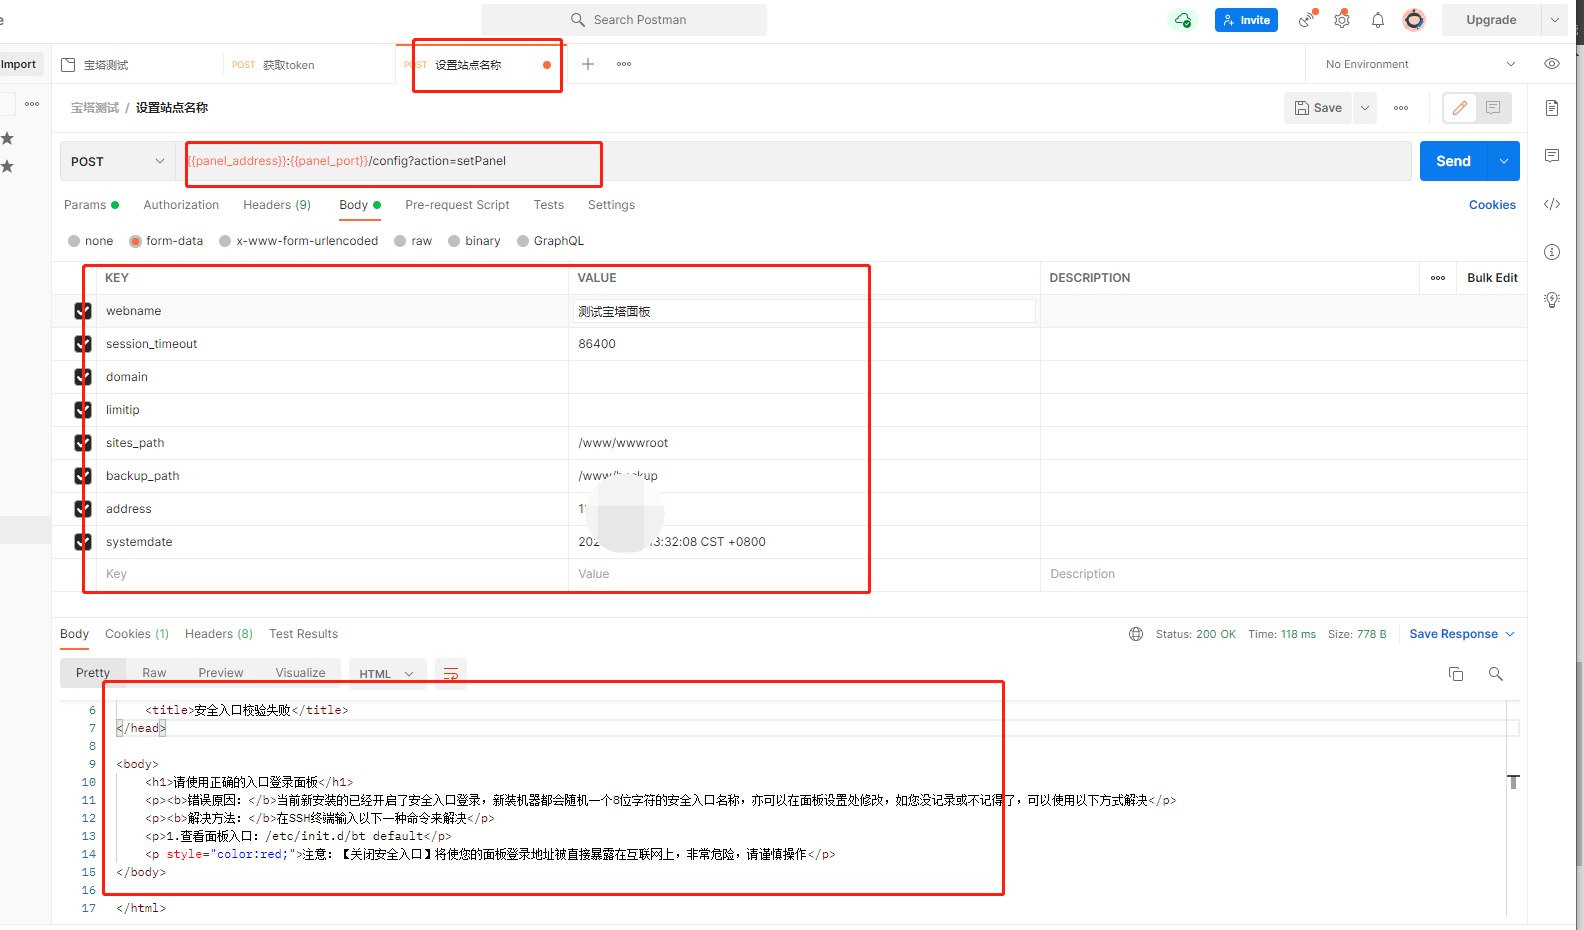The image size is (1584, 930).
Task: Switch to edit mode pencil icon
Action: [x=1460, y=108]
